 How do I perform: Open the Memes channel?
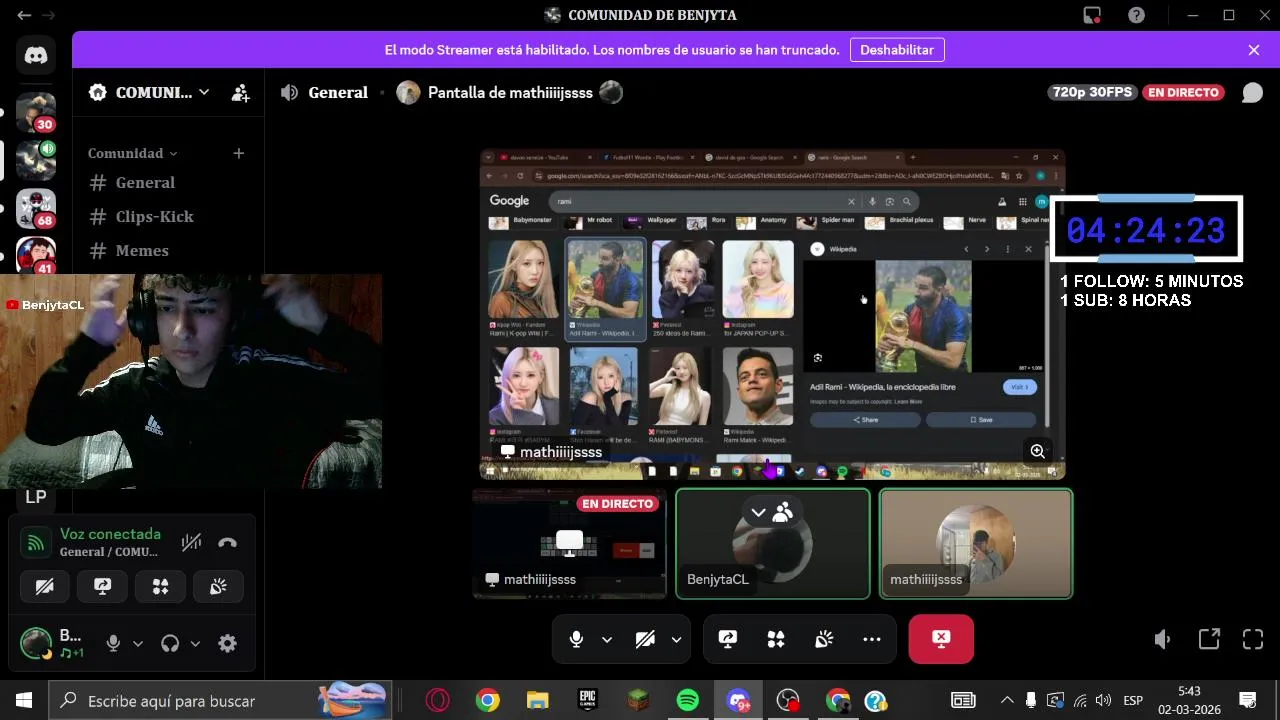click(144, 251)
